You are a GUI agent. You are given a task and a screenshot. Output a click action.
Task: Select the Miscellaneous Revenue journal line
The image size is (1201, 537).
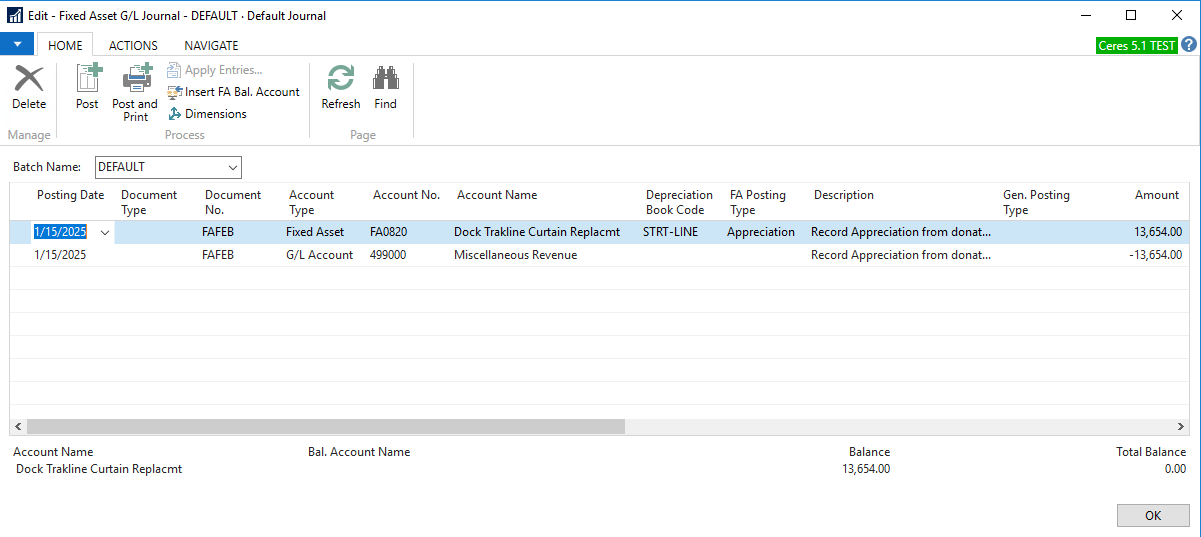point(515,255)
